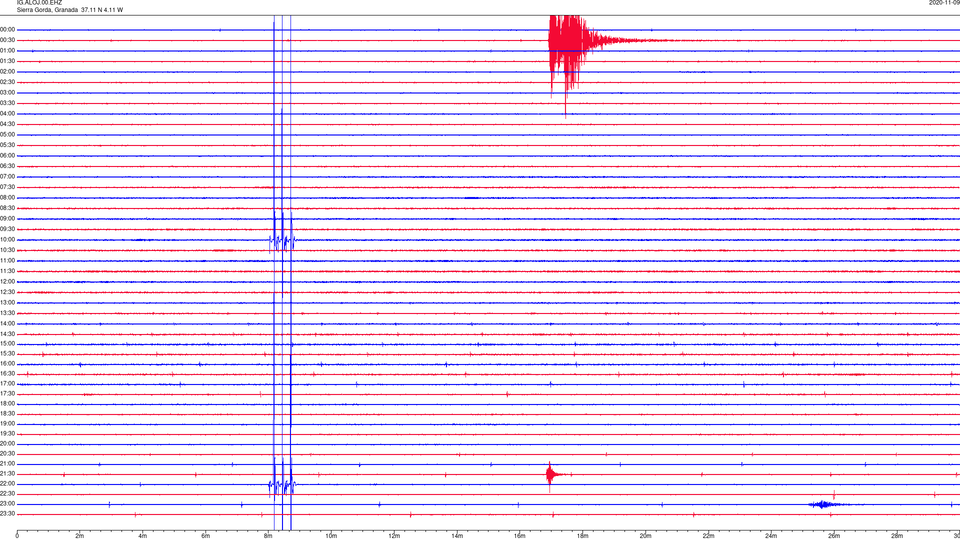Screen dimensions: 960x540
Task: Click the 28m tick label on time axis
Action: (x=897, y=536)
